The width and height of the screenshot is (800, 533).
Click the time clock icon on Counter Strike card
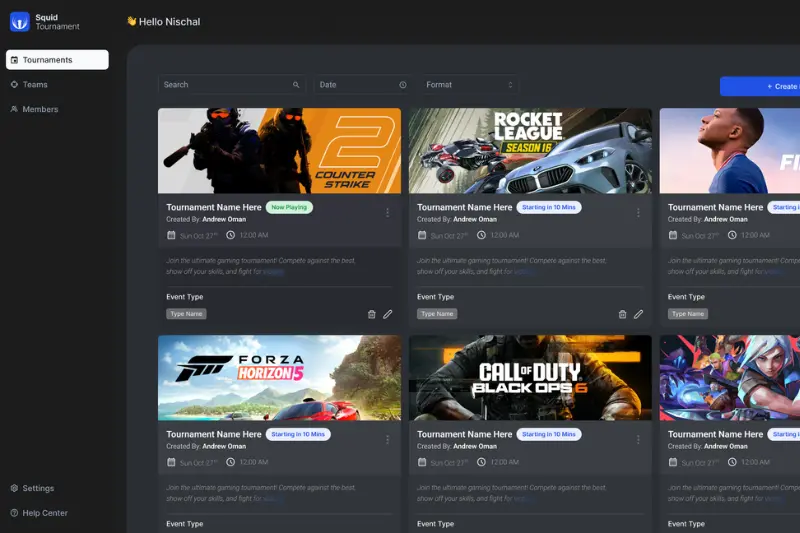(231, 235)
